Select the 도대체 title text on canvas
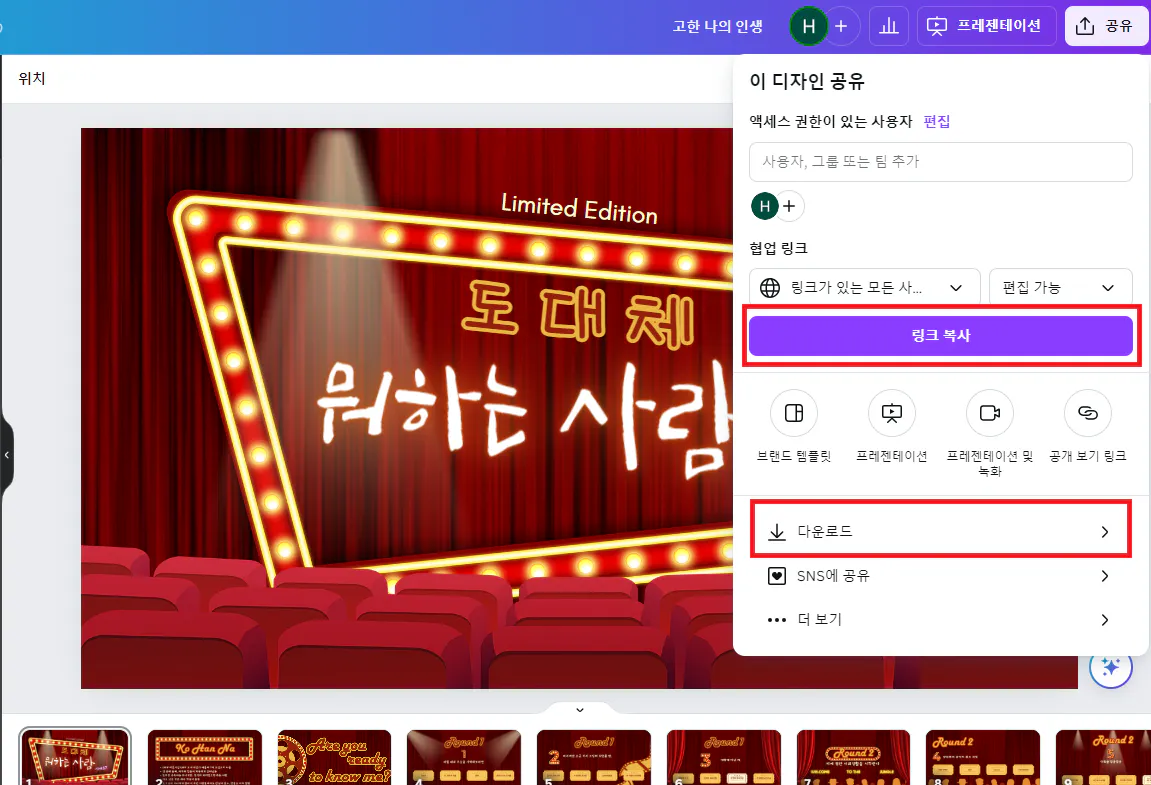 point(578,315)
